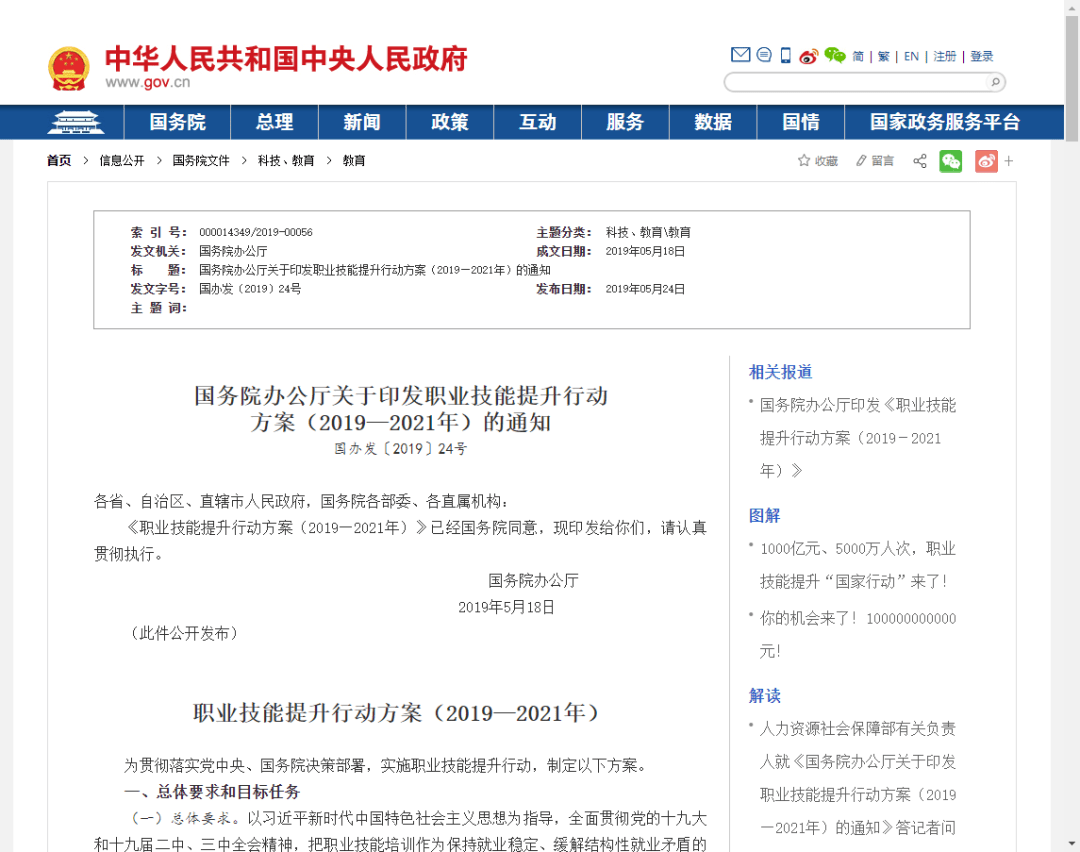The height and width of the screenshot is (852, 1080).
Task: Open the 解读 link 人力资源社会保障部有关负责人答记者问
Action: coord(858,778)
